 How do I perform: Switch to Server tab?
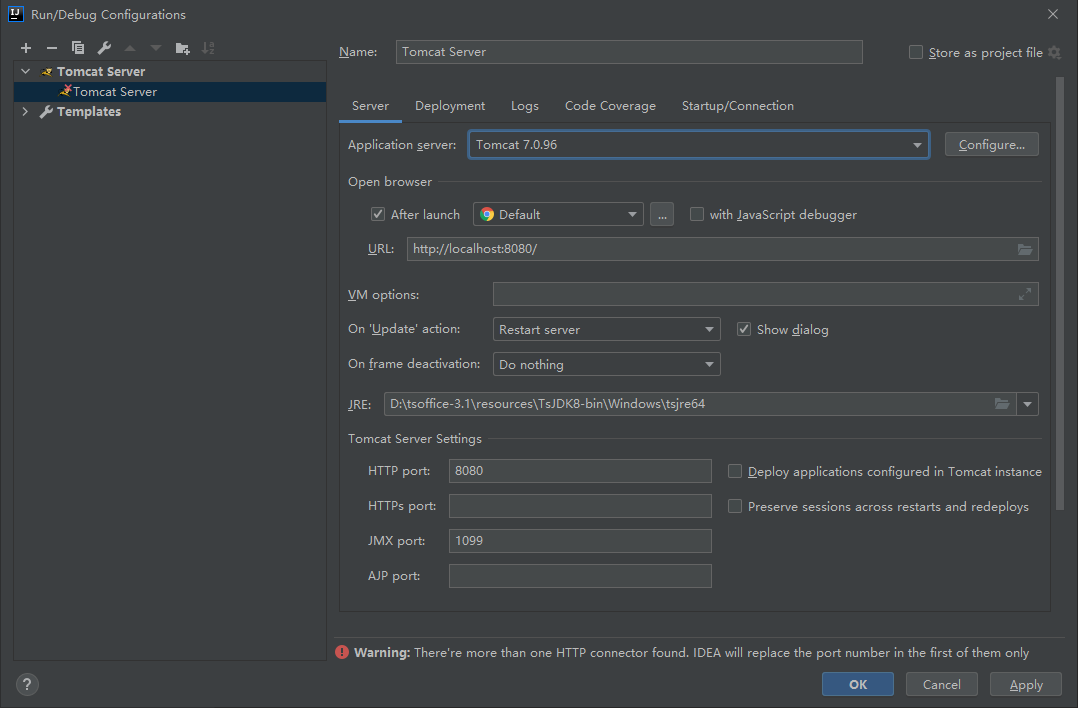pyautogui.click(x=370, y=106)
